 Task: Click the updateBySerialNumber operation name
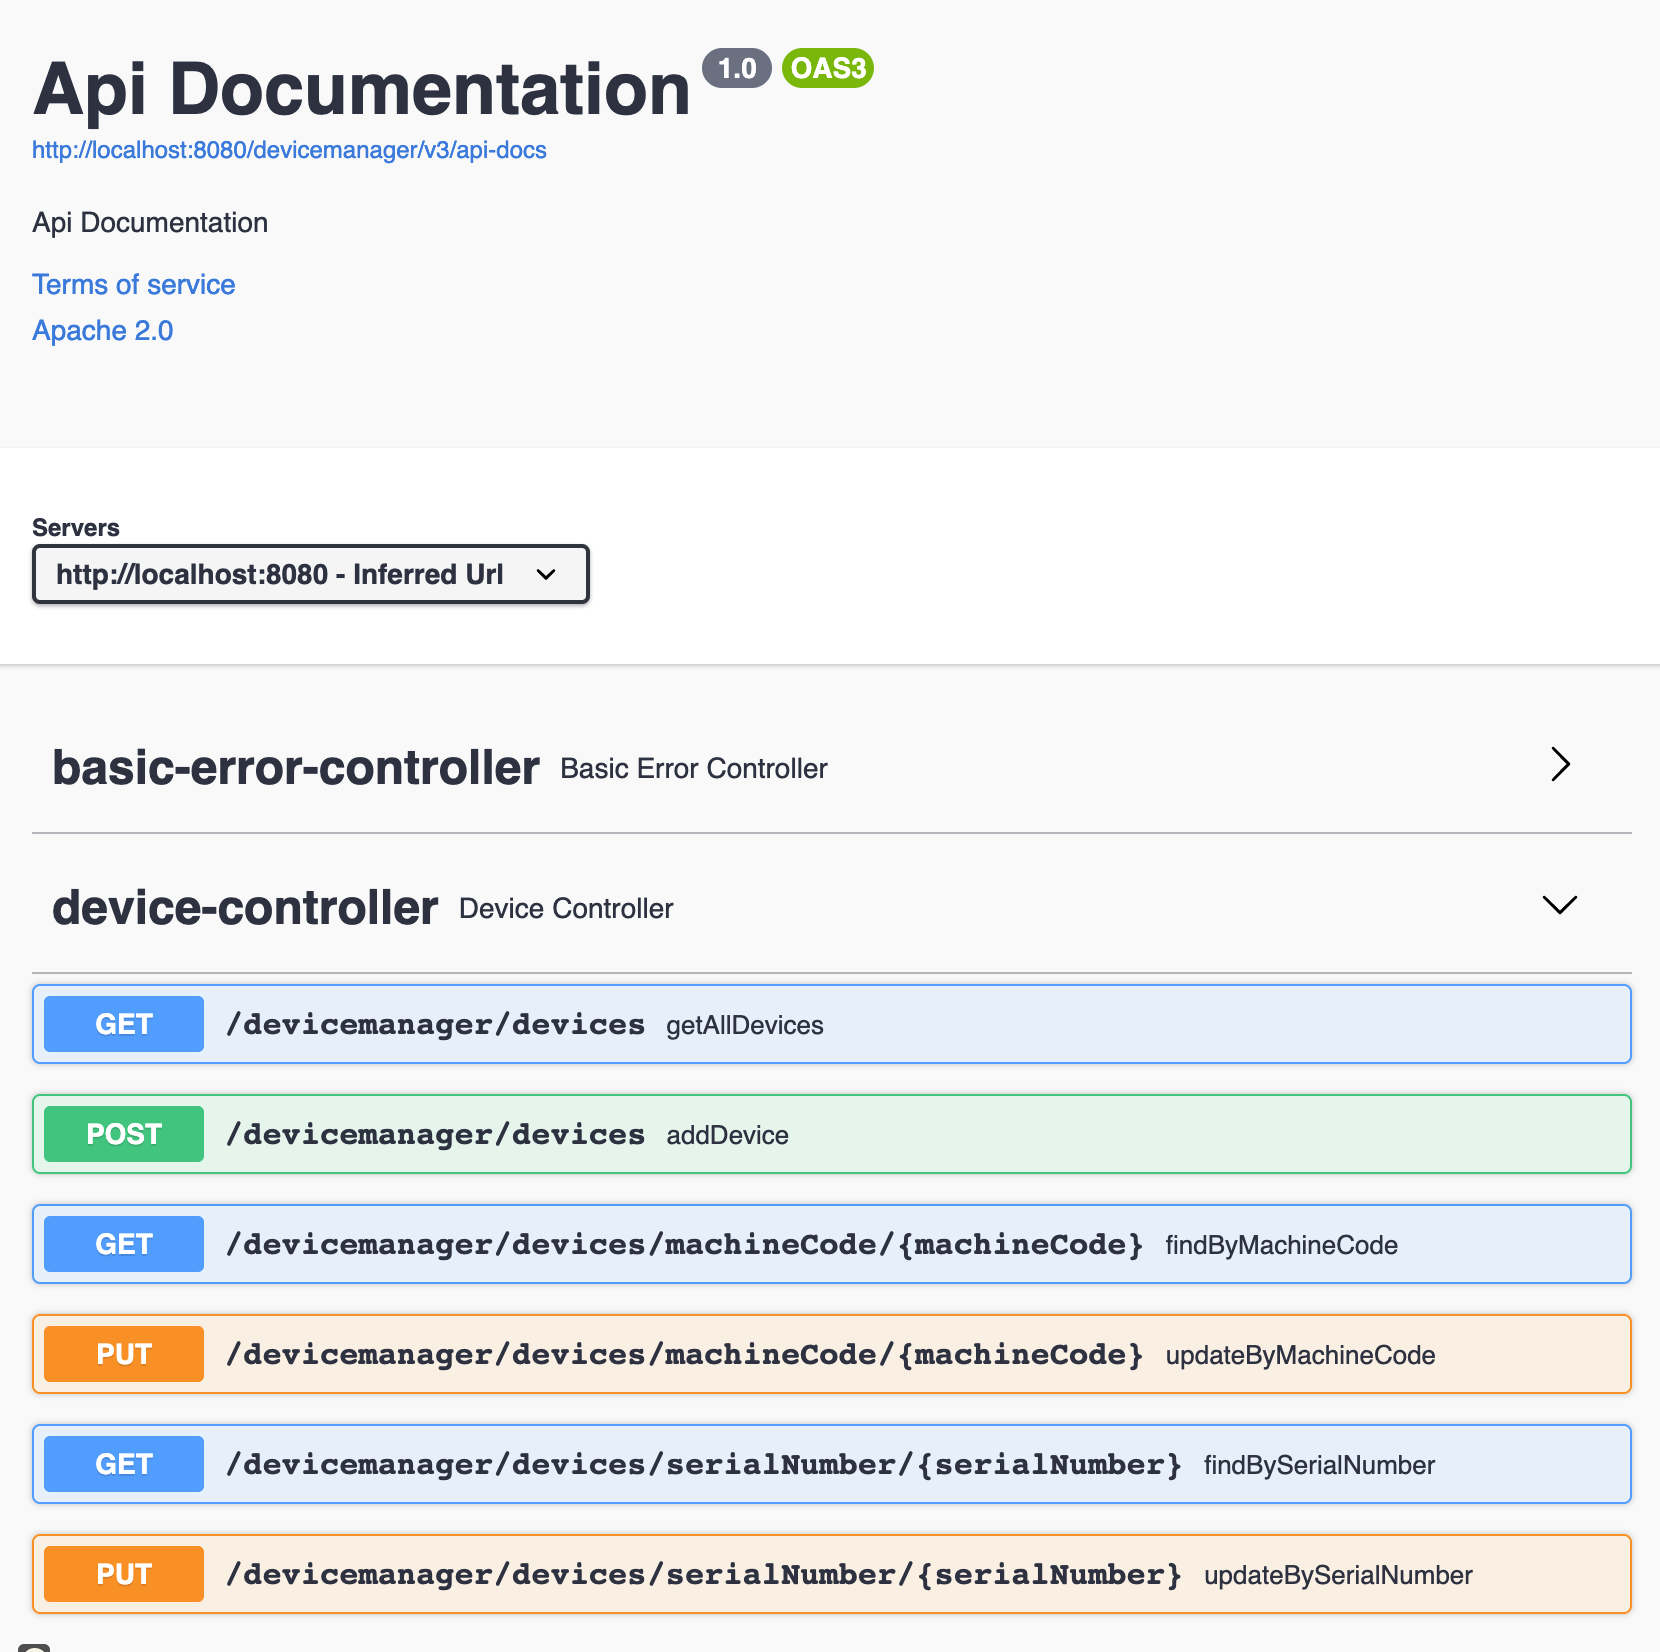[1339, 1575]
